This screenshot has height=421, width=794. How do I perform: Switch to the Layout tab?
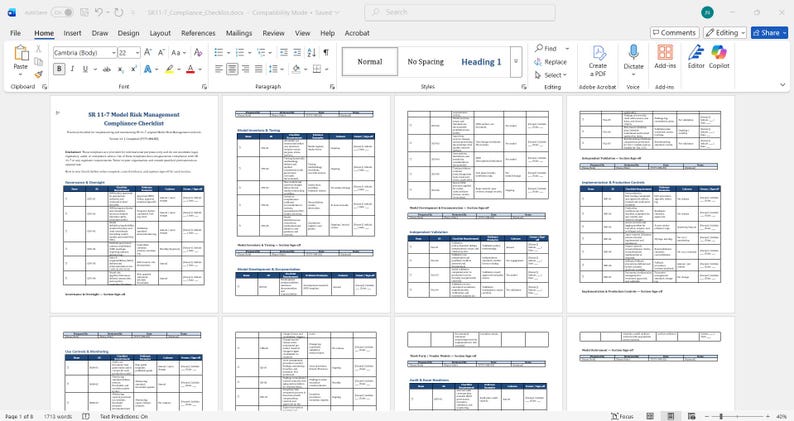tap(160, 33)
